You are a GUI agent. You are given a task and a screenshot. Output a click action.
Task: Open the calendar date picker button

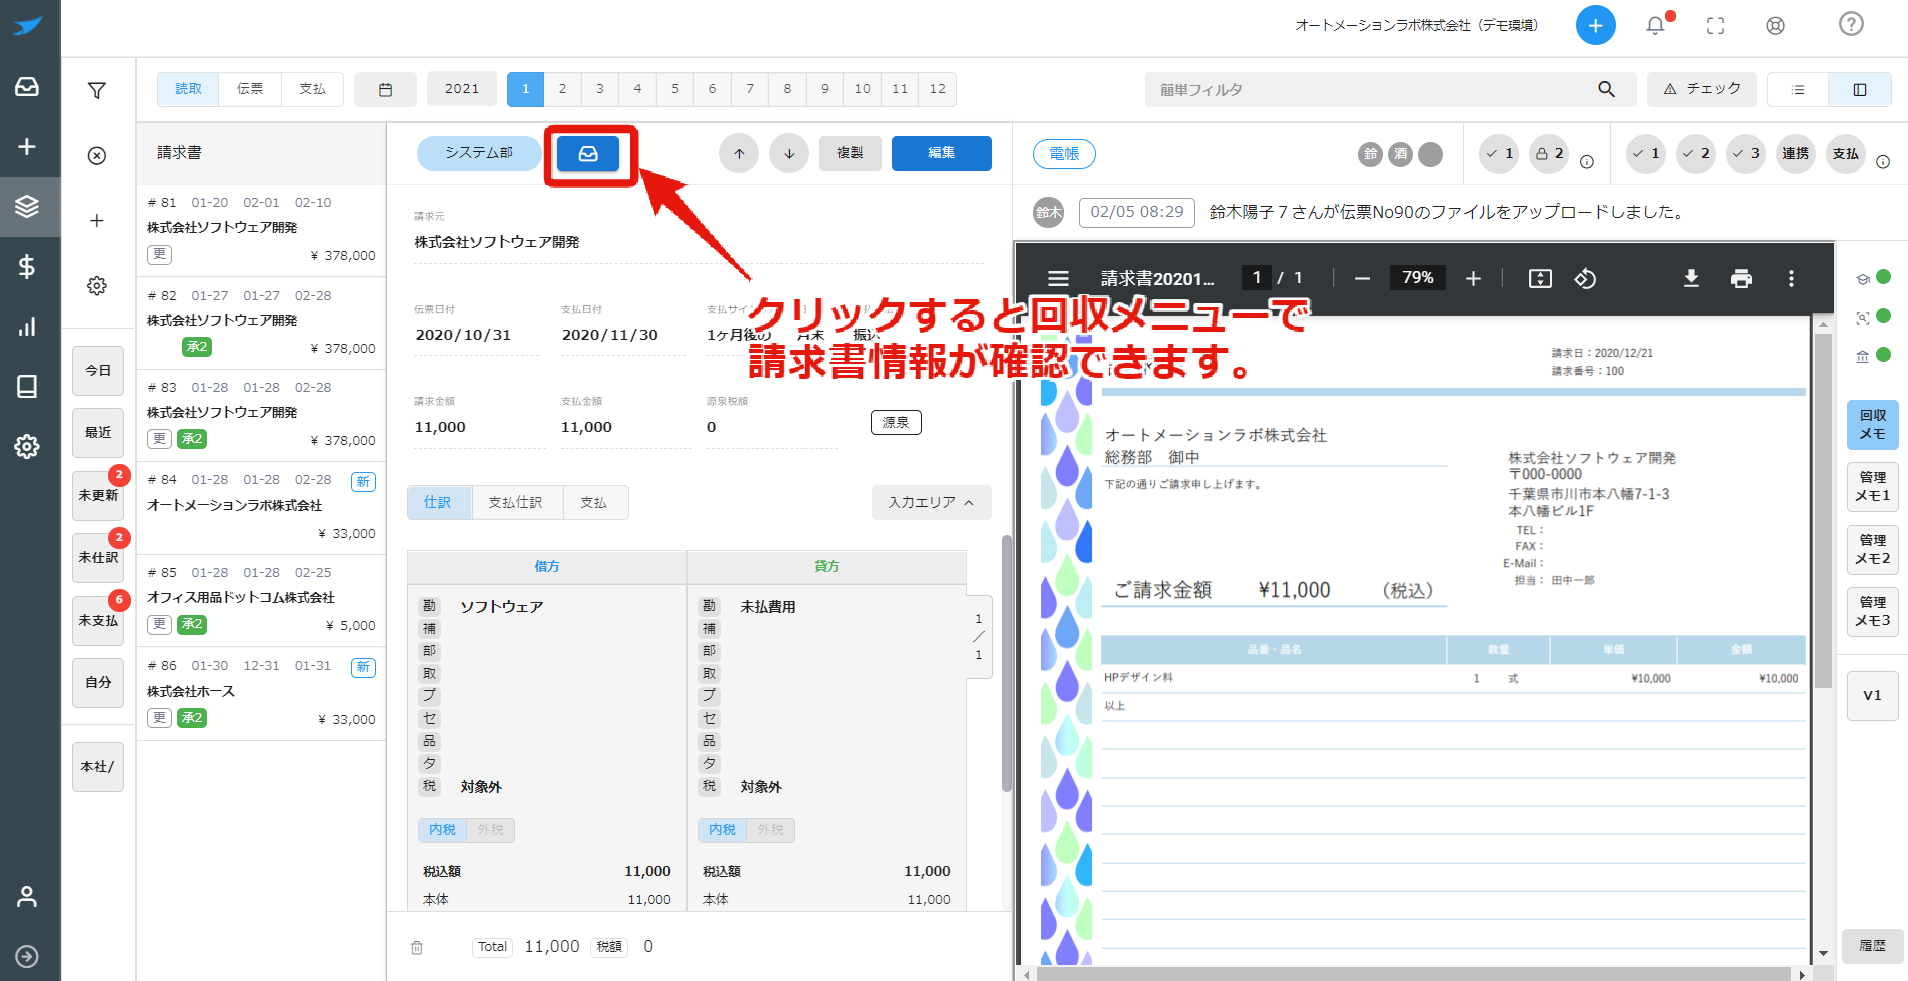tap(385, 89)
